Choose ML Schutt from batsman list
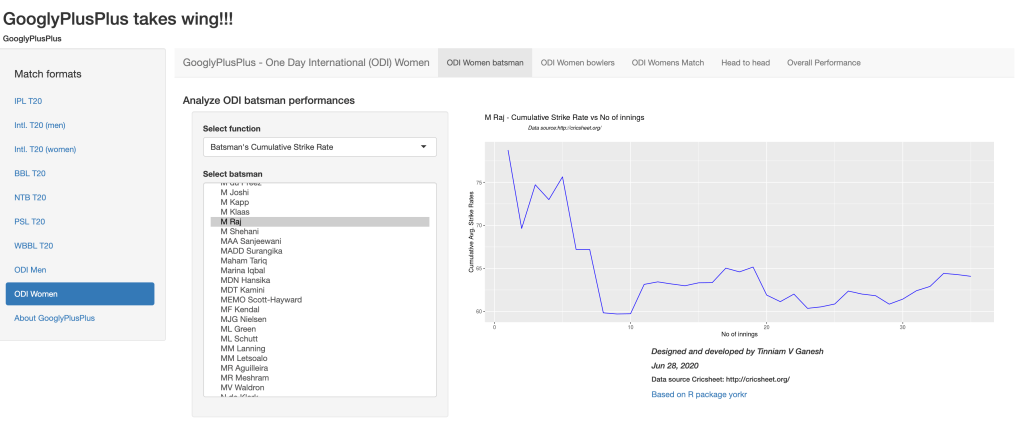The width and height of the screenshot is (1023, 423). coord(240,338)
